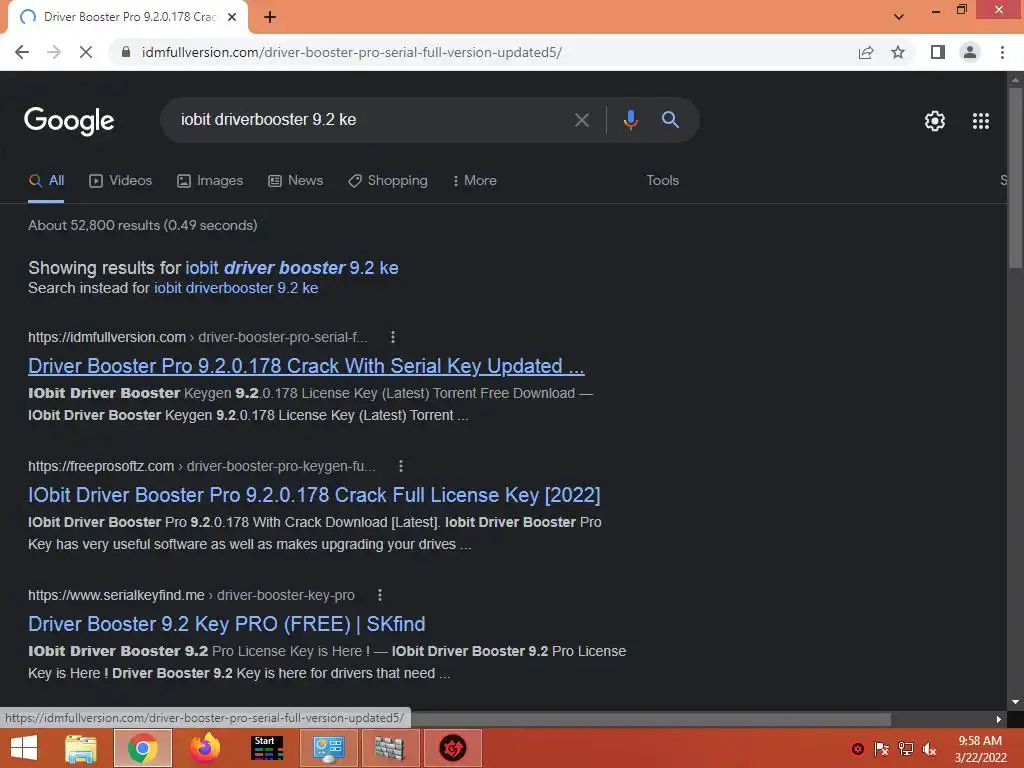Open IObit Driver Booster Pro Crack Full License result

313,495
